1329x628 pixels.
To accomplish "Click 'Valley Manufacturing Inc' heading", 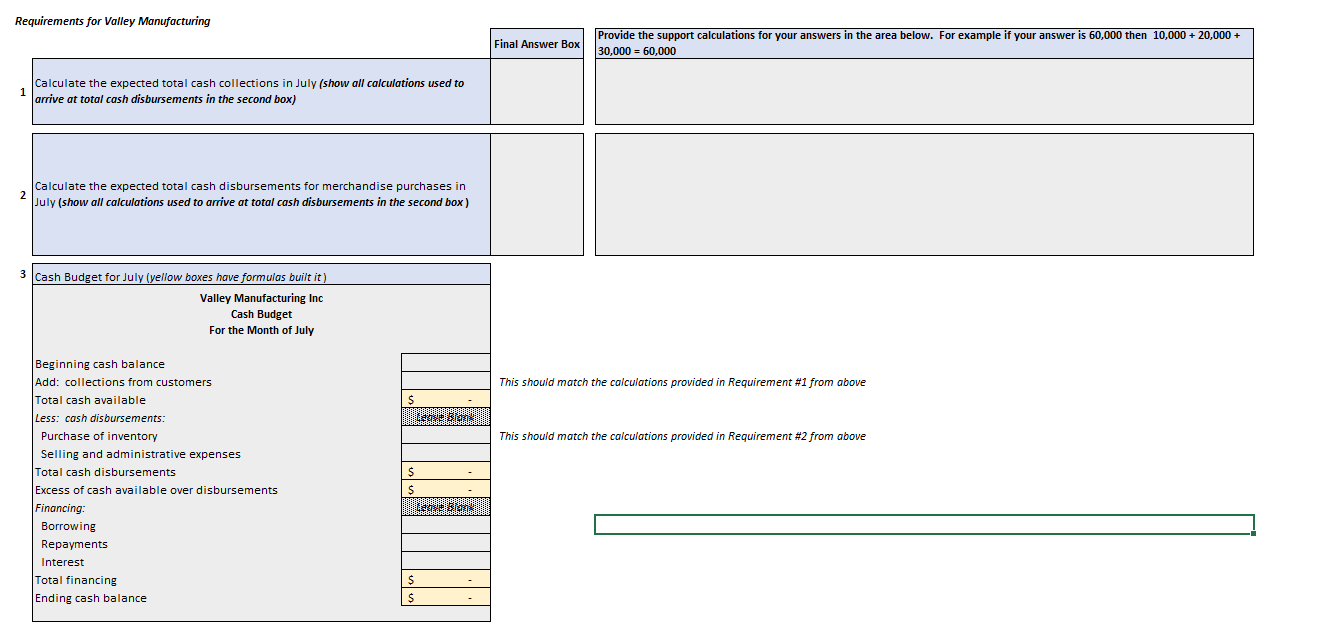I will click(x=261, y=298).
